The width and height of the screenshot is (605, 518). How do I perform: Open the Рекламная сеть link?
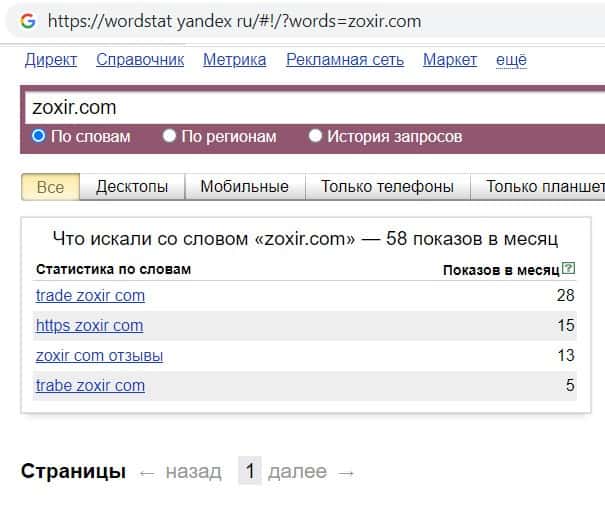pyautogui.click(x=345, y=60)
